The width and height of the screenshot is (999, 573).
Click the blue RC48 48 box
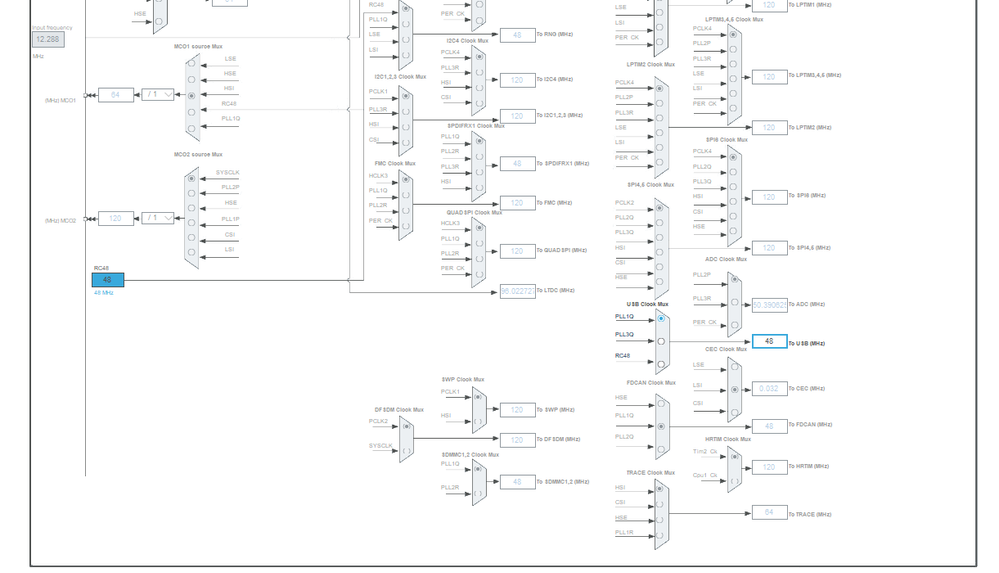point(108,280)
